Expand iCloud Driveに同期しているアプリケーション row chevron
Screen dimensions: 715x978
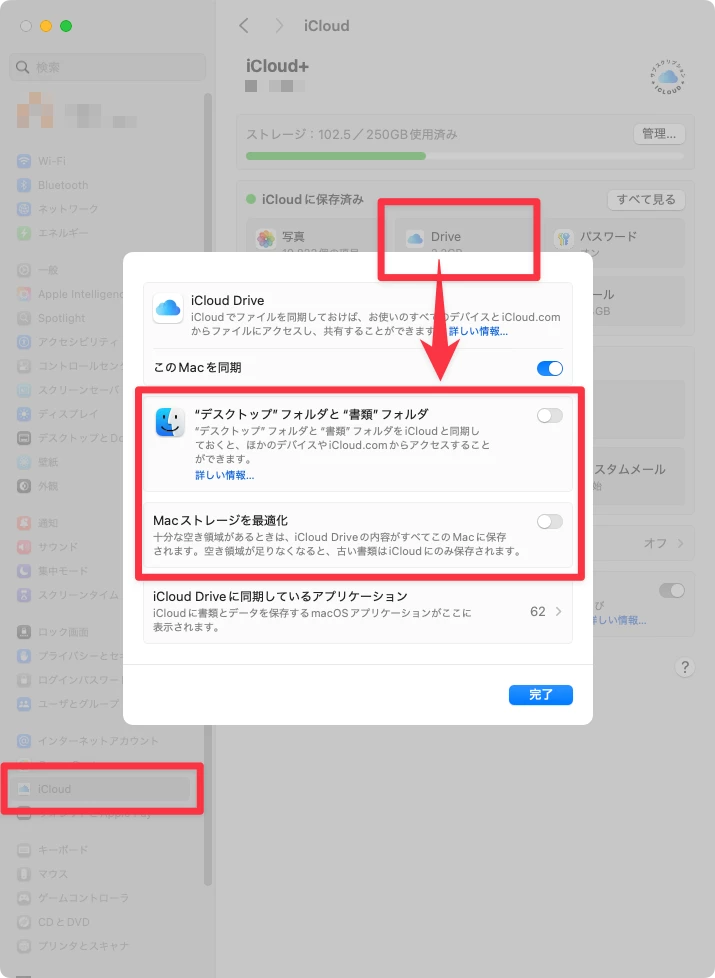point(558,611)
